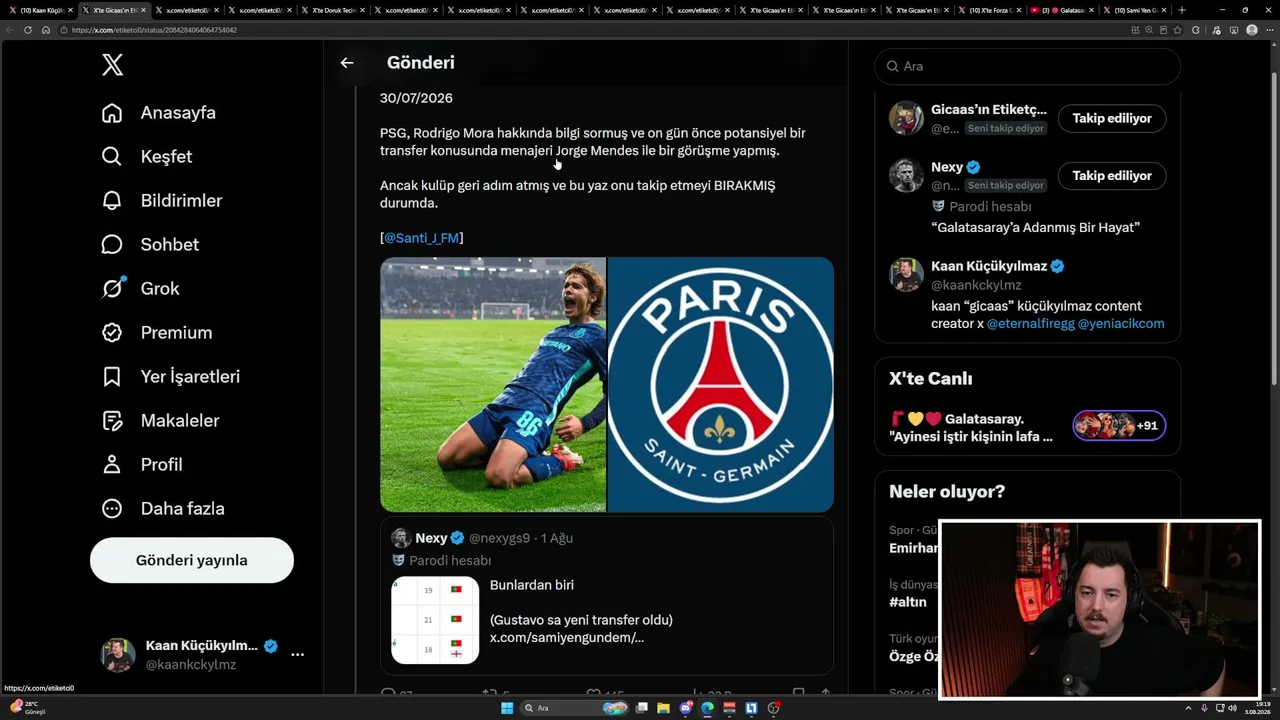Open the Makaleler icon
This screenshot has width=1280, height=720.
coord(112,421)
